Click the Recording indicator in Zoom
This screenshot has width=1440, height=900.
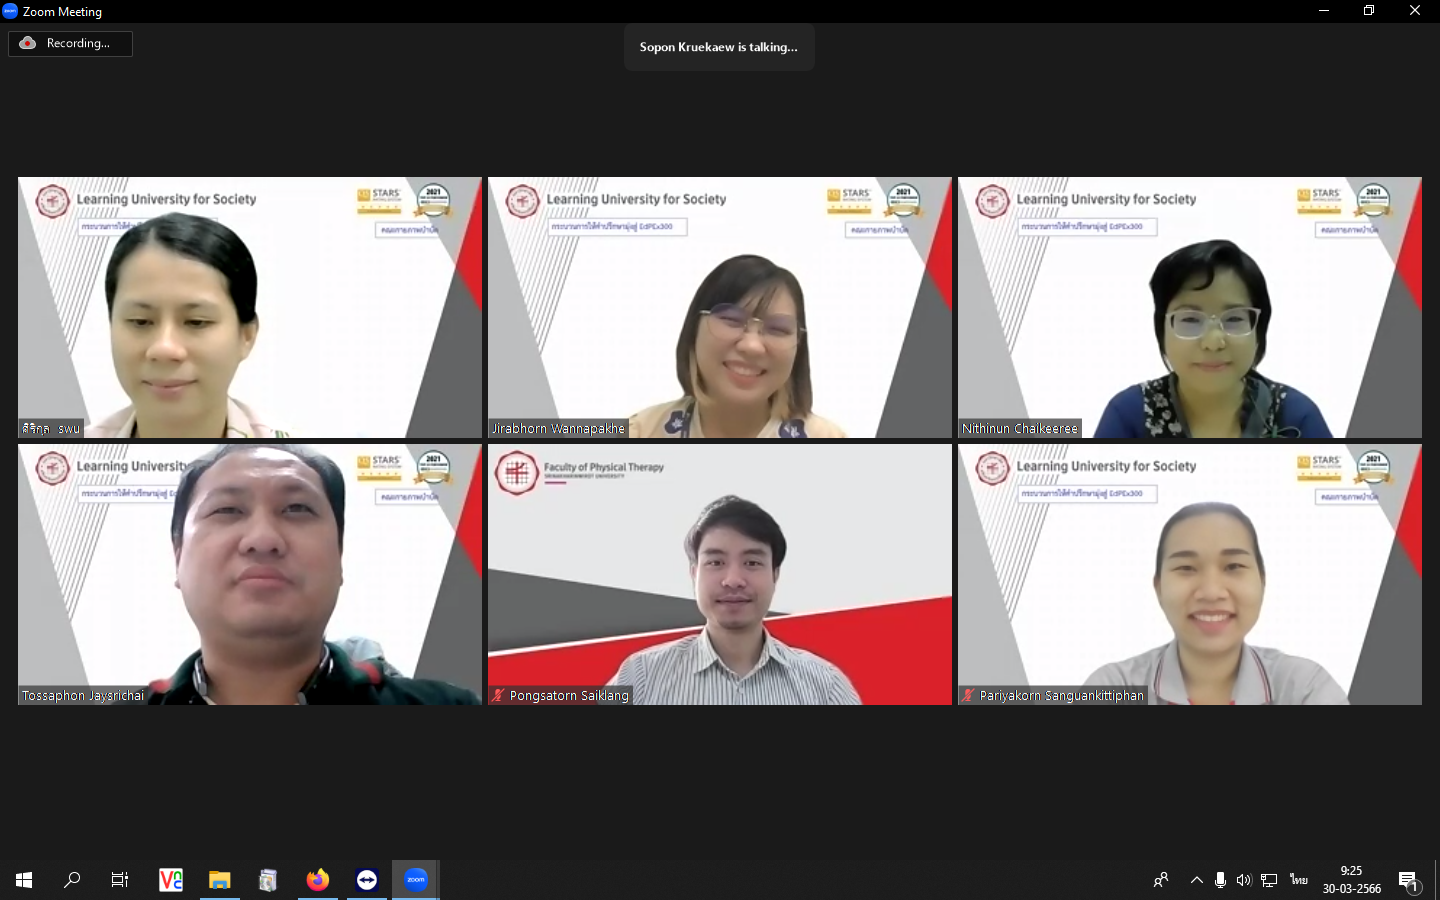pyautogui.click(x=70, y=44)
